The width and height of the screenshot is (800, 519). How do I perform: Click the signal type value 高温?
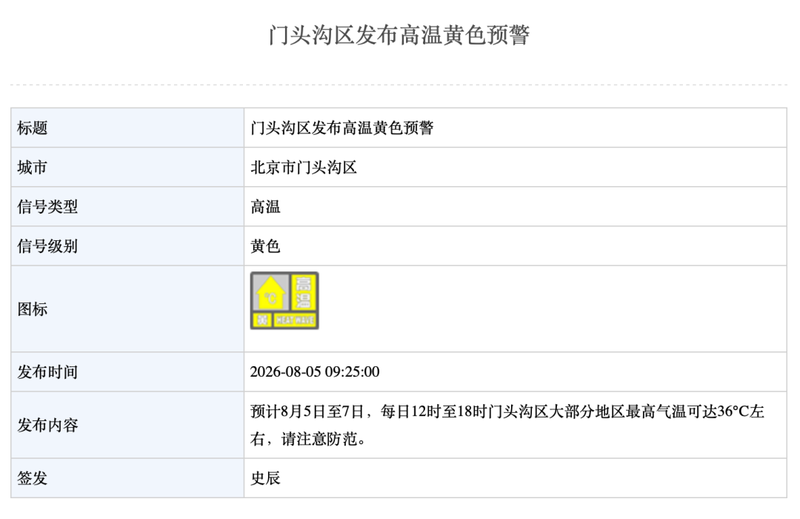click(265, 206)
